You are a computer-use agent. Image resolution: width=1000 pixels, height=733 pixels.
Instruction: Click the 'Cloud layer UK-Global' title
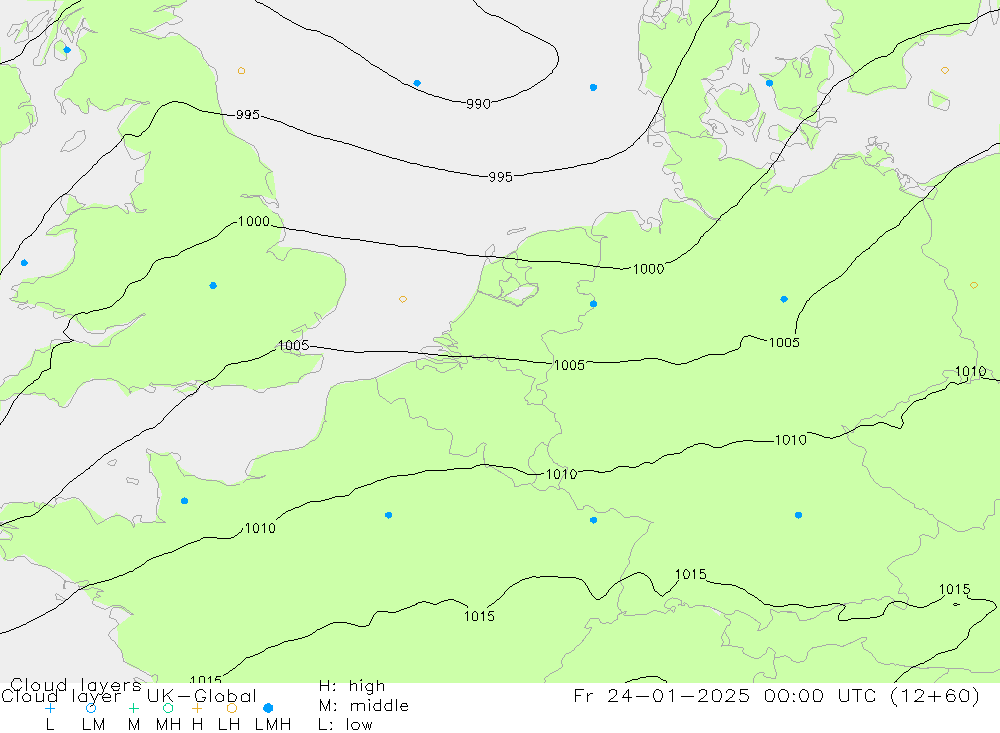(129, 696)
